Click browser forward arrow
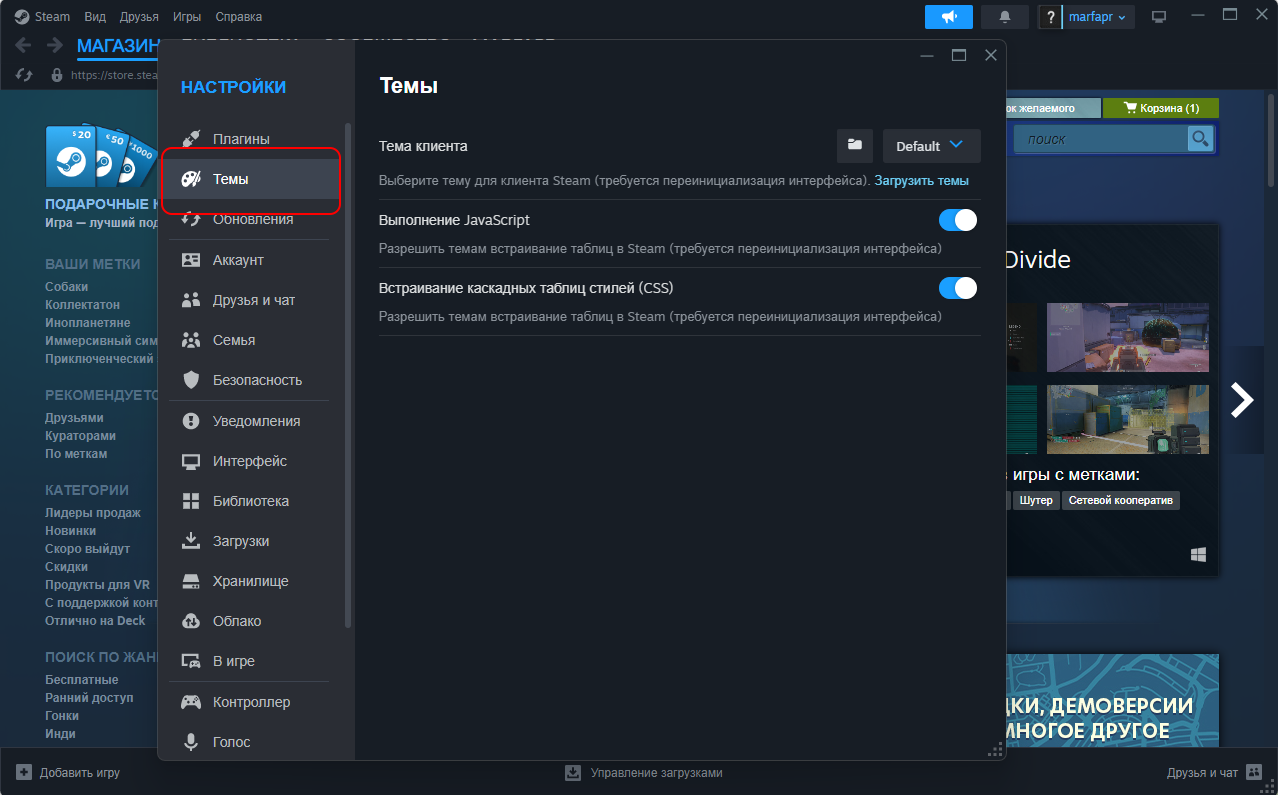Viewport: 1278px width, 795px height. click(53, 46)
